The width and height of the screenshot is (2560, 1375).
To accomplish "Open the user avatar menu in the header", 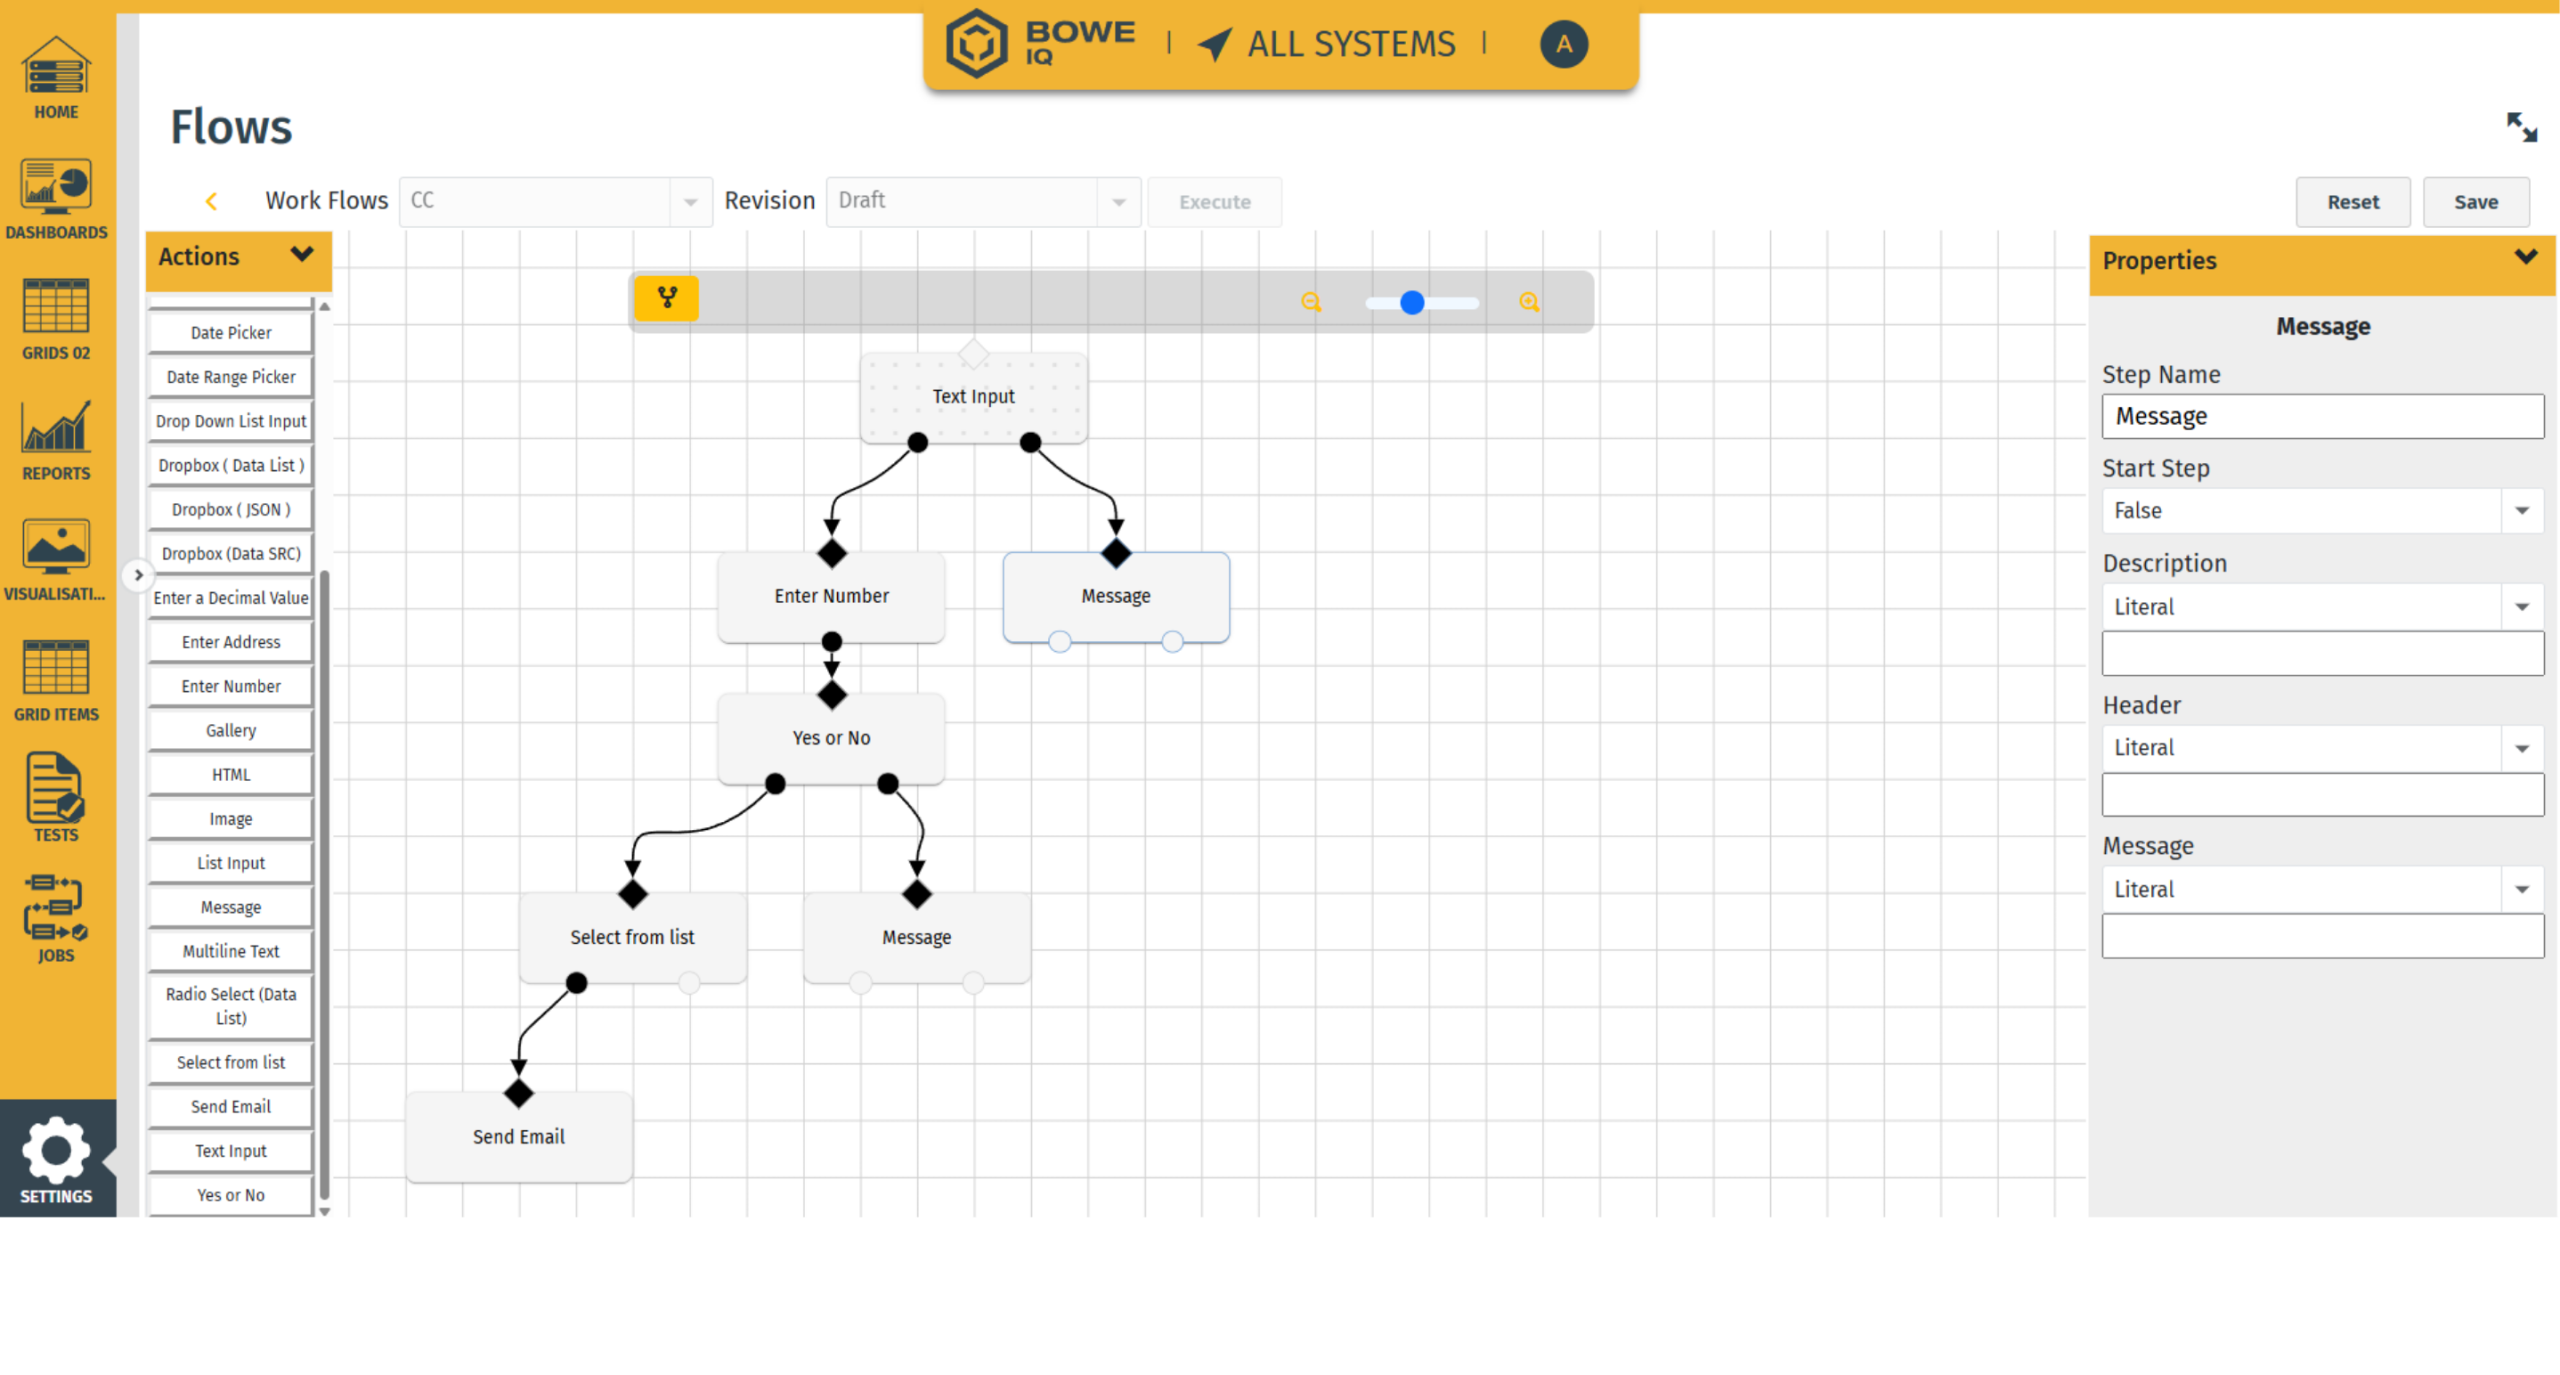I will [1563, 44].
